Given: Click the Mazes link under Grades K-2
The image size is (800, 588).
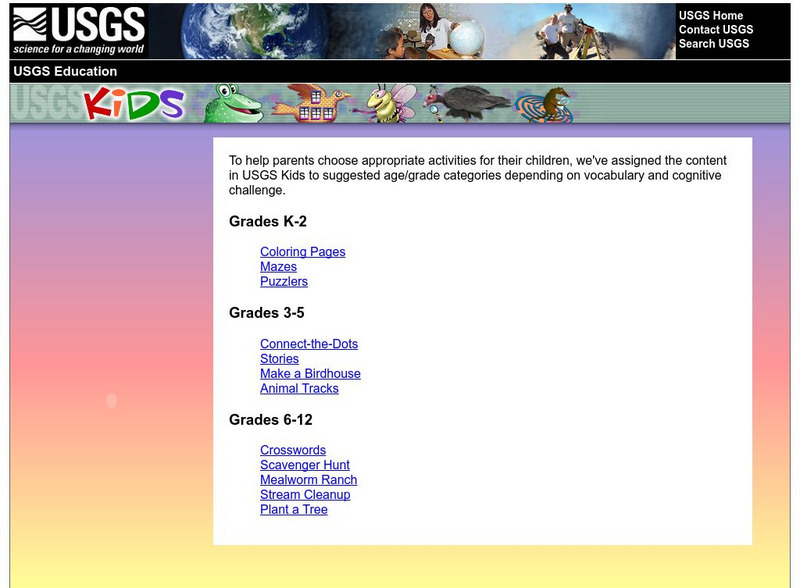Looking at the screenshot, I should (x=278, y=267).
